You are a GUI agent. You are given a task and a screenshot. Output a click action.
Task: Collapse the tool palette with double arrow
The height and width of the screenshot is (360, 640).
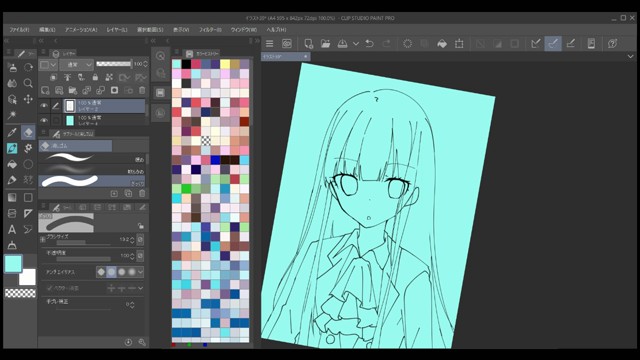7,41
